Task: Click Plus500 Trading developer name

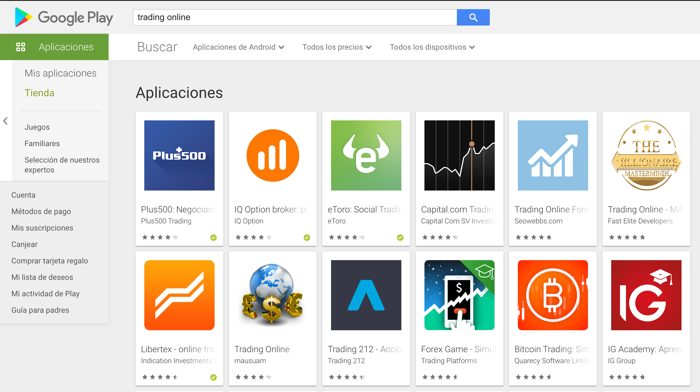Action: click(x=166, y=221)
